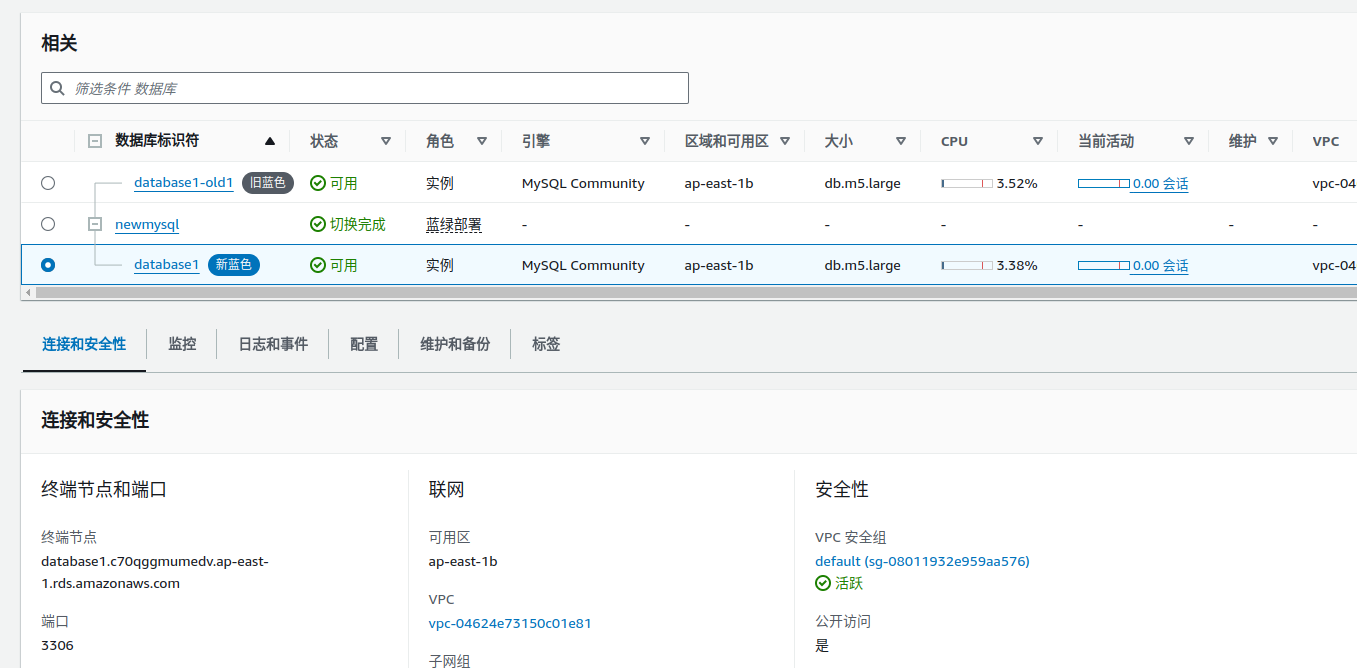Screen dimensions: 1357x668
Task: Open the 0.00 会话 link for database1-old1
Action: (1161, 184)
